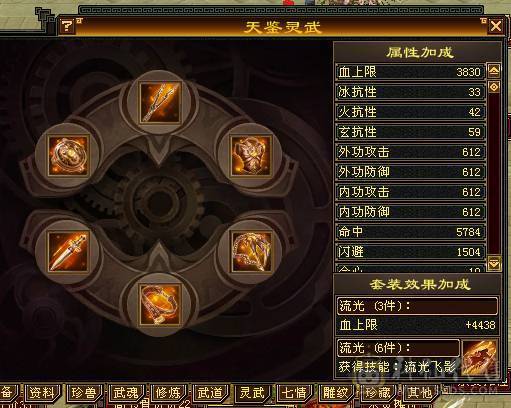Image resolution: width=511 pixels, height=408 pixels.
Task: Open the help question mark icon
Action: point(67,26)
